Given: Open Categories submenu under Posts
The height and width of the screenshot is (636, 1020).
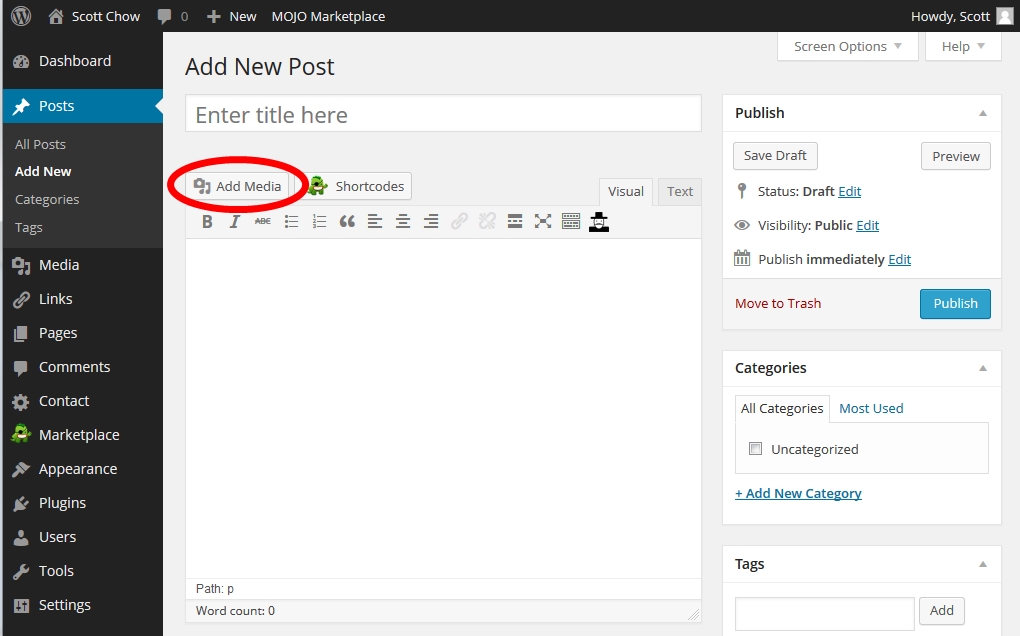Looking at the screenshot, I should pos(47,200).
